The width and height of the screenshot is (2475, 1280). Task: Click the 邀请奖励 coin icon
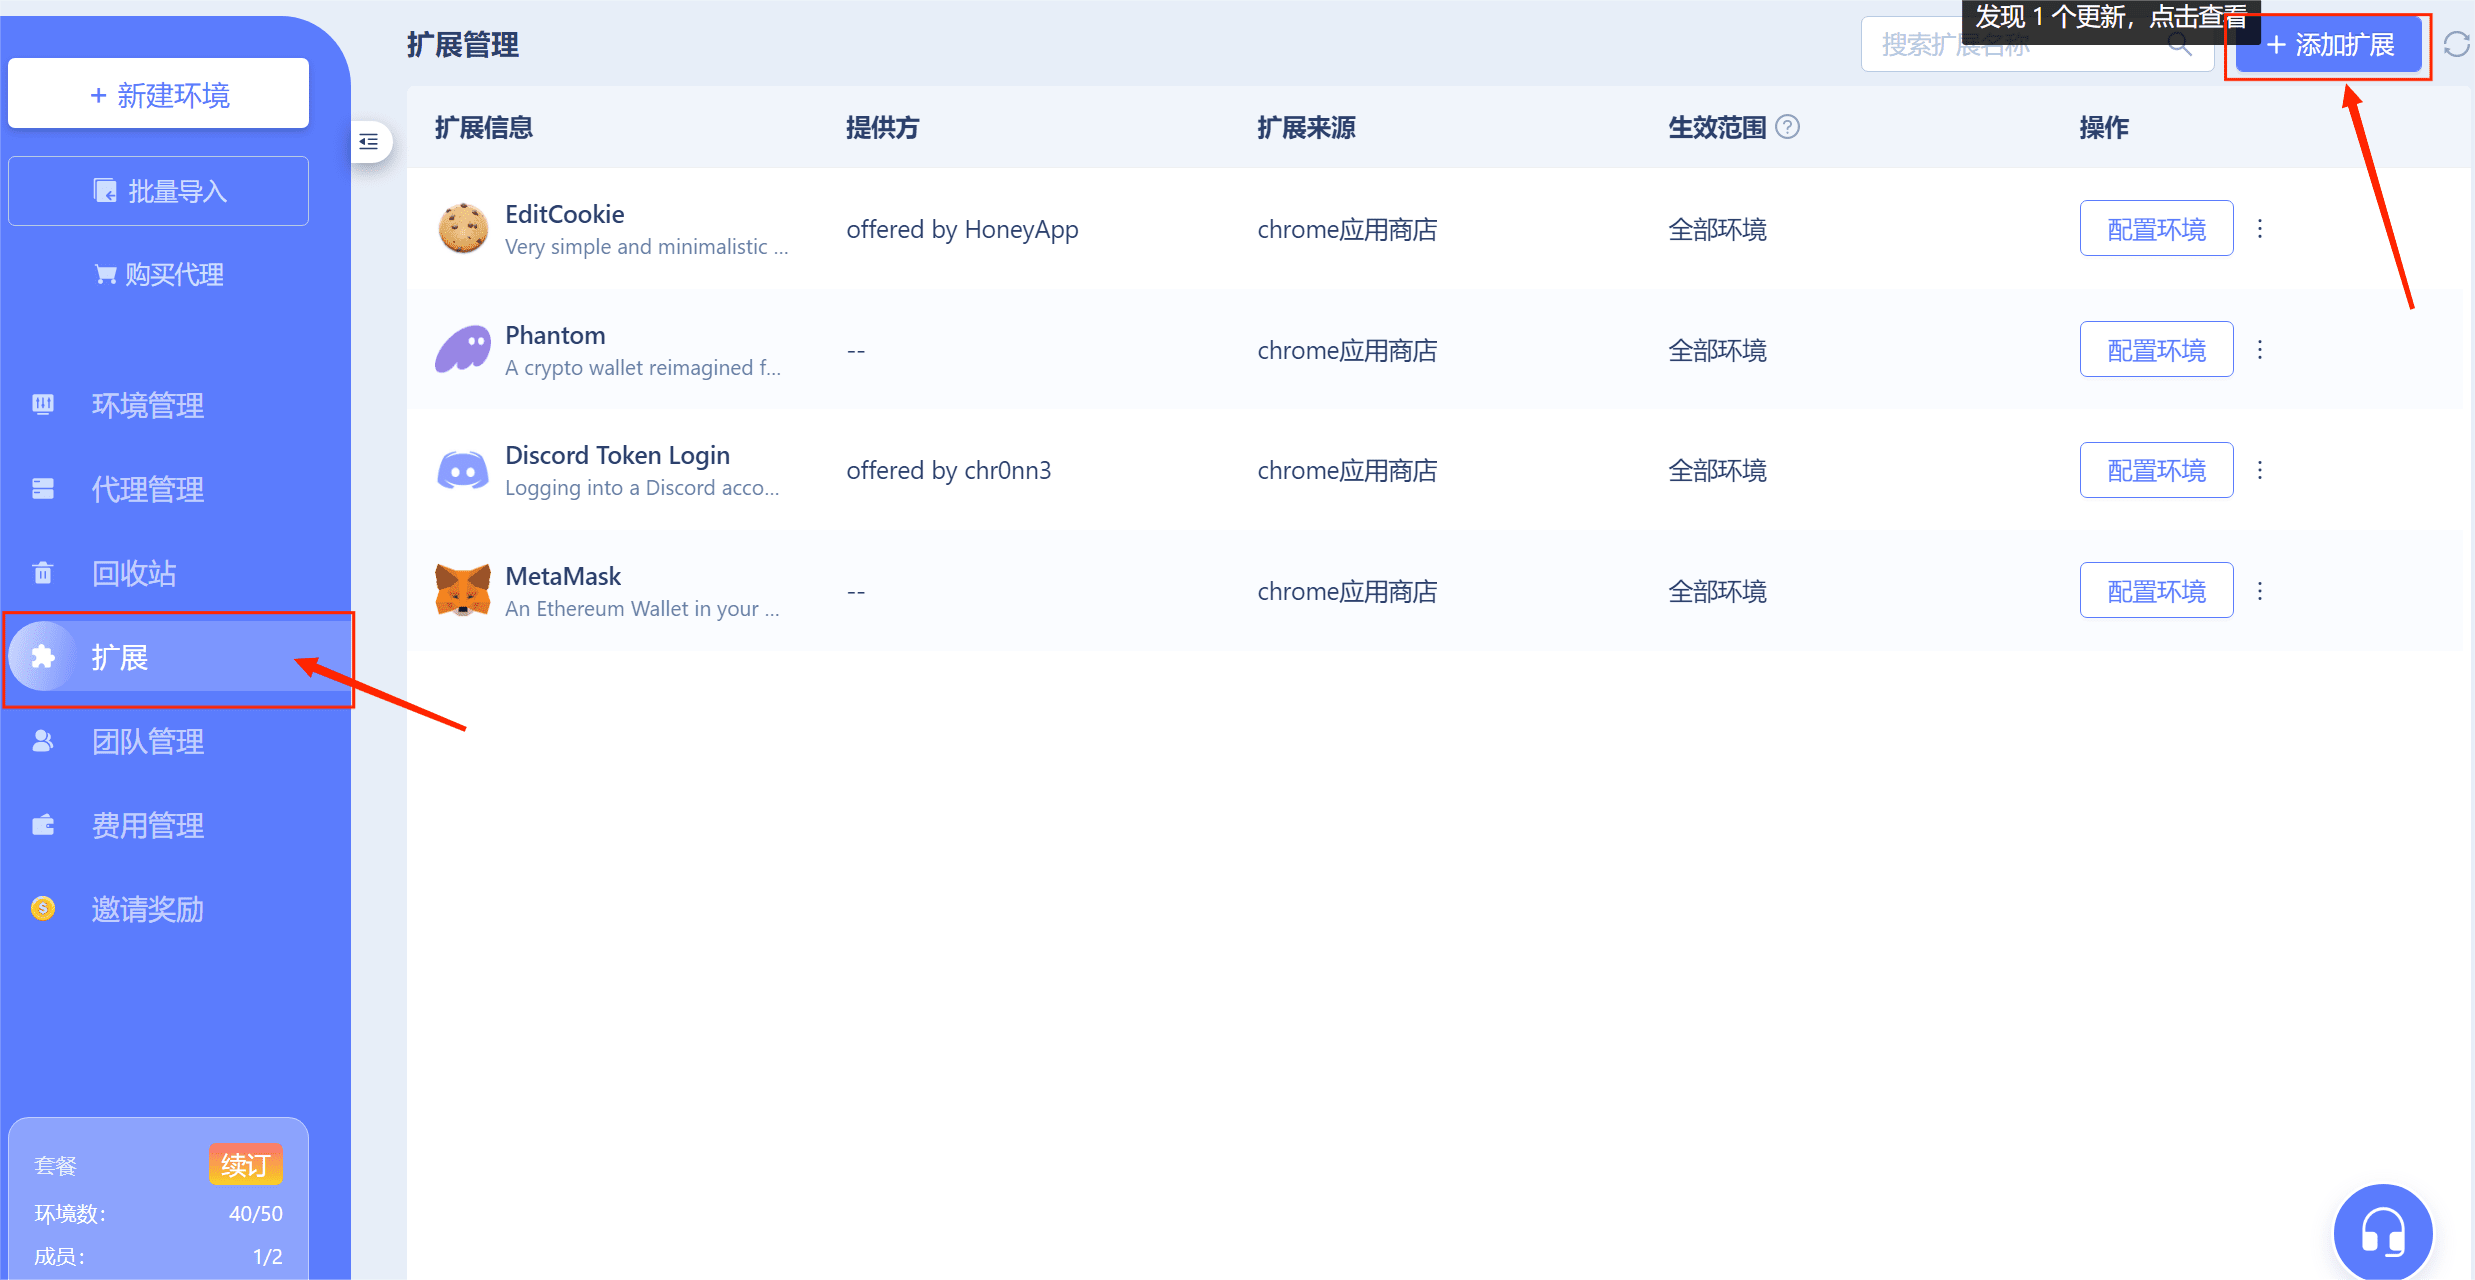click(x=43, y=908)
